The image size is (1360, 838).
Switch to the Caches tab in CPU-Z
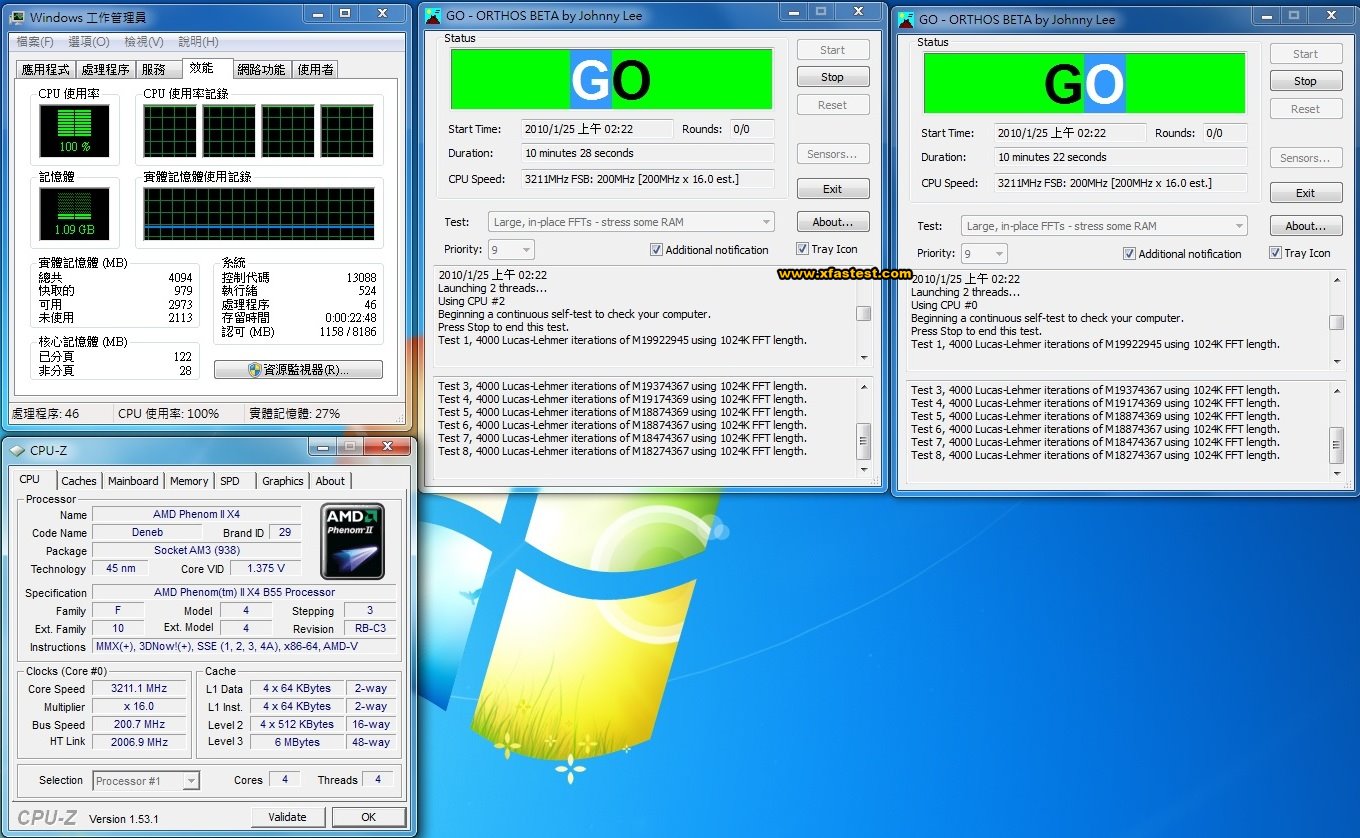(79, 481)
